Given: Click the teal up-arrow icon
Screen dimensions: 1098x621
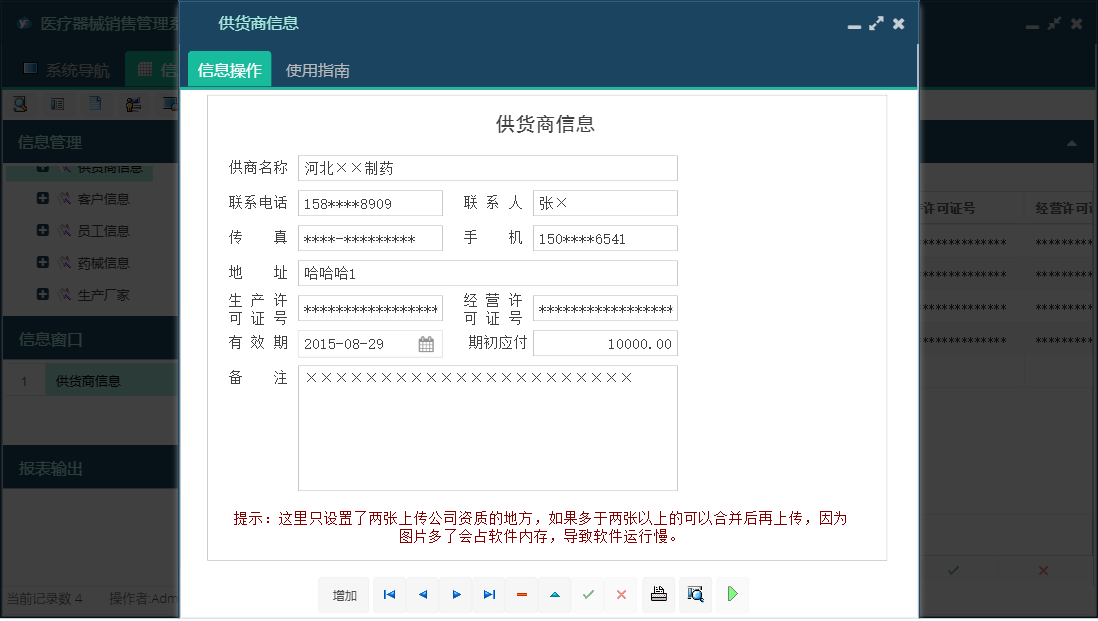Looking at the screenshot, I should [555, 595].
